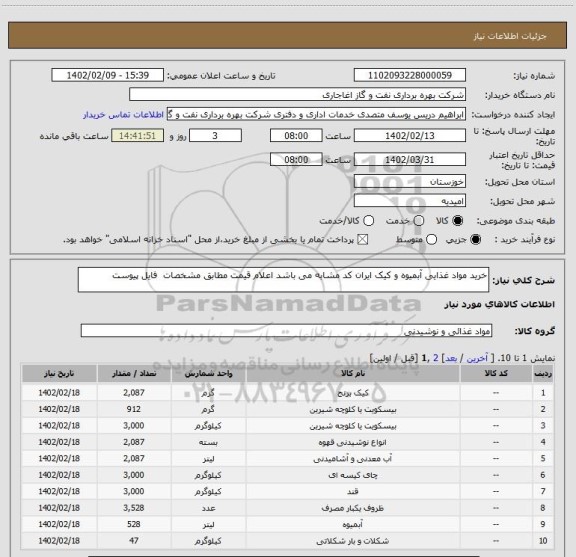The image size is (576, 557).
Task: Choose the جزیی purchase process option
Action: 475,240
